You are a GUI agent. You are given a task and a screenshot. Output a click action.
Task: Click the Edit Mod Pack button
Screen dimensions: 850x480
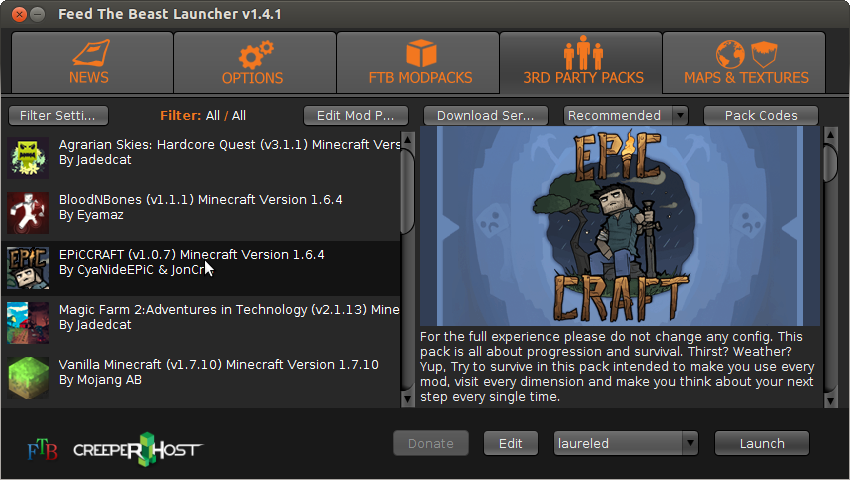click(356, 116)
